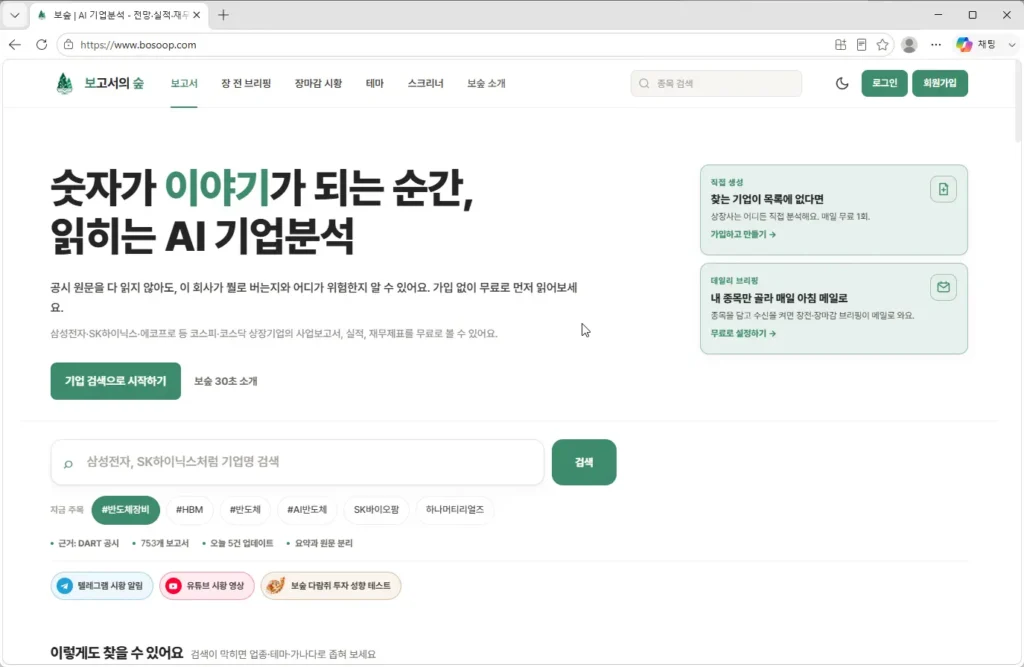Click the 근거: DART 공시 text
The width and height of the screenshot is (1024, 667).
pyautogui.click(x=88, y=544)
